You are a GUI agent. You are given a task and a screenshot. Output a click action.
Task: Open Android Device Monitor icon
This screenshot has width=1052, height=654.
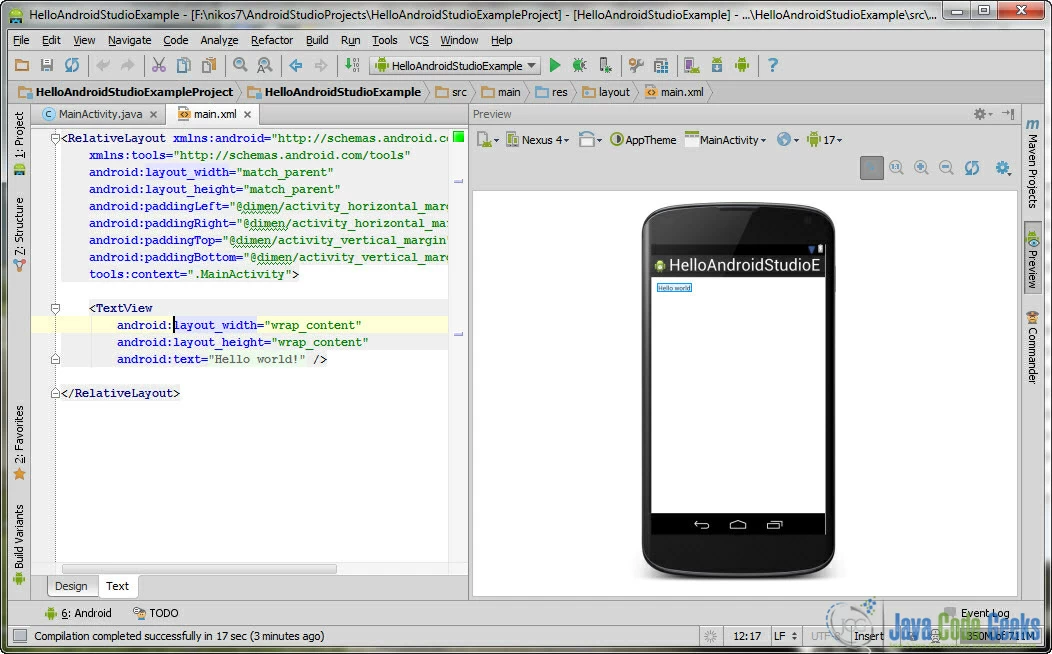[x=741, y=65]
